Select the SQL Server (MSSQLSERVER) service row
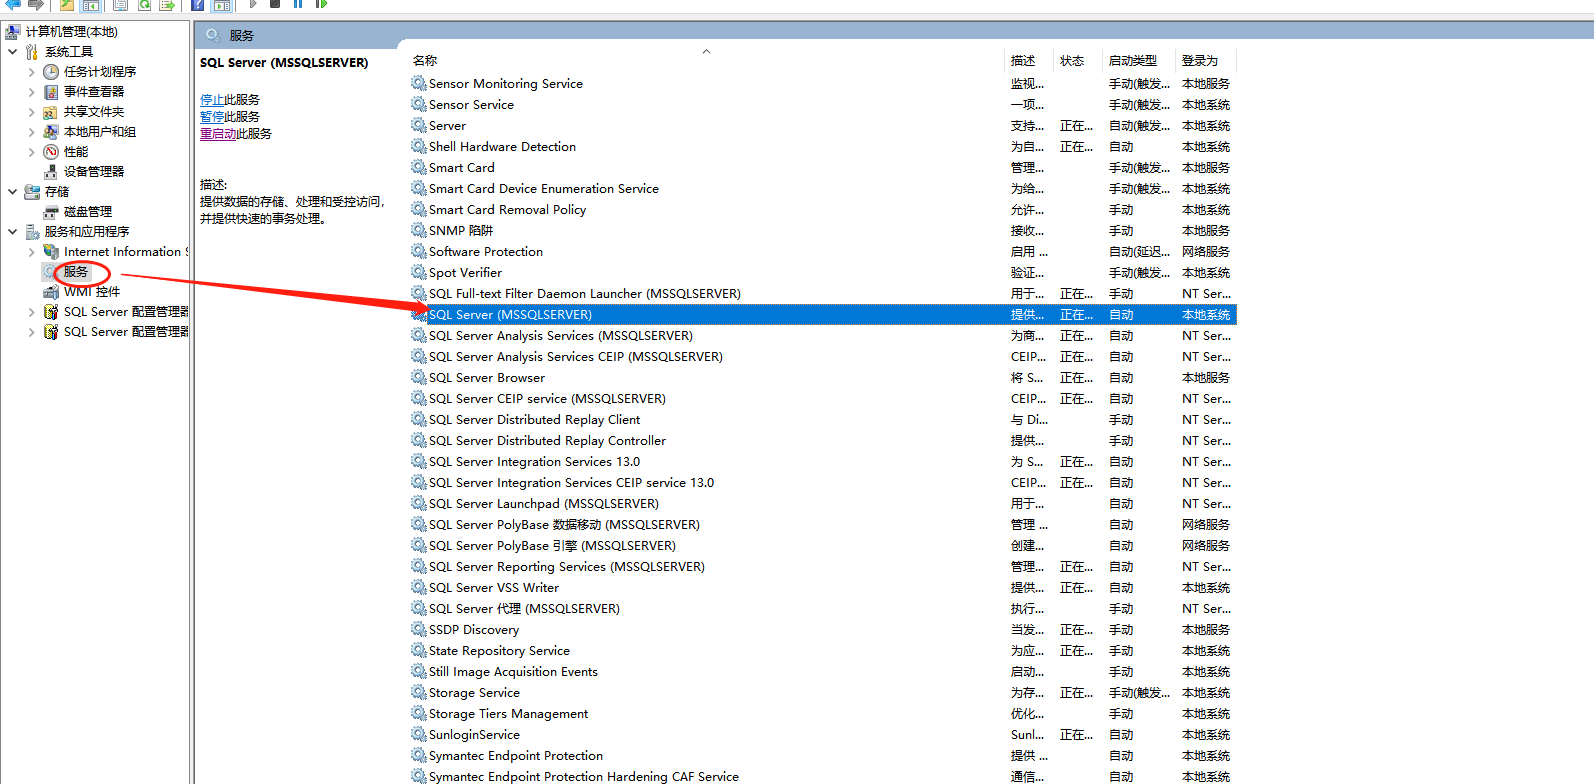Image resolution: width=1594 pixels, height=784 pixels. click(x=823, y=314)
